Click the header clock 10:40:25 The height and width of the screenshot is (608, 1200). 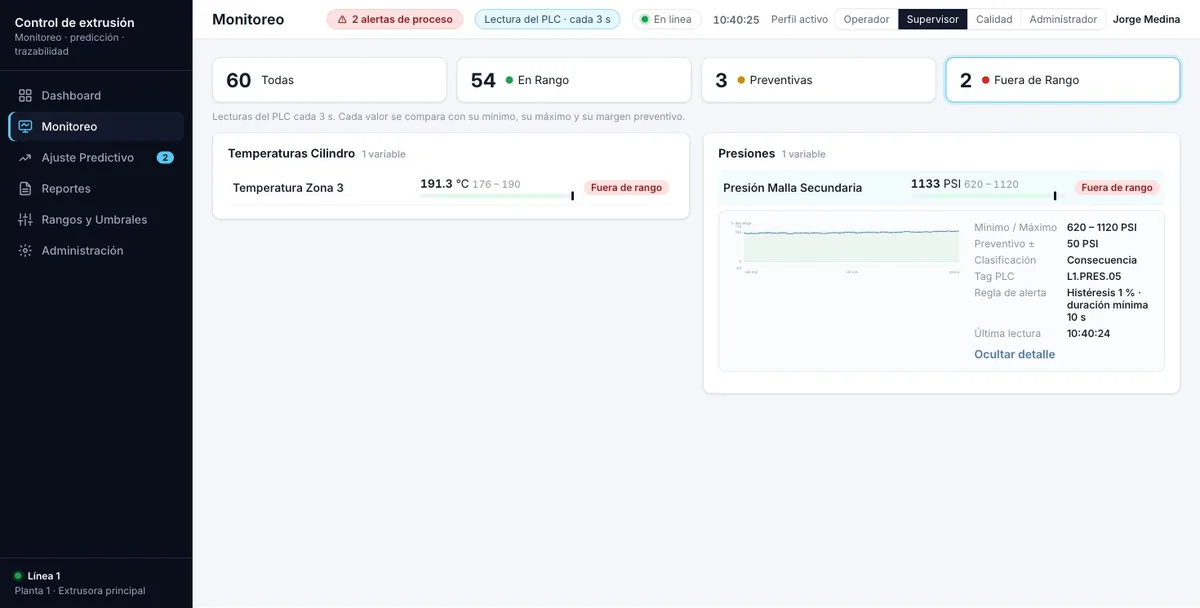736,20
